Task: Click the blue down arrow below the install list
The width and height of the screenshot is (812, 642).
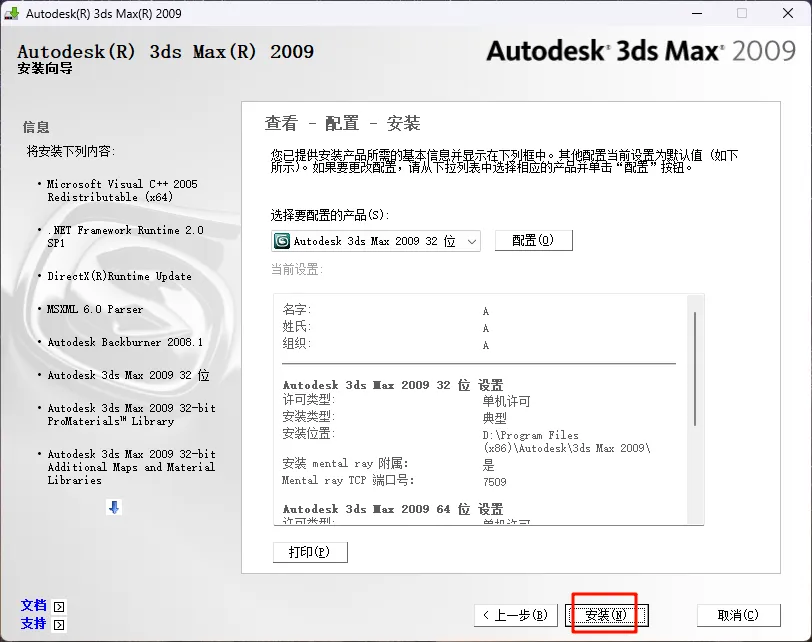Action: point(114,507)
